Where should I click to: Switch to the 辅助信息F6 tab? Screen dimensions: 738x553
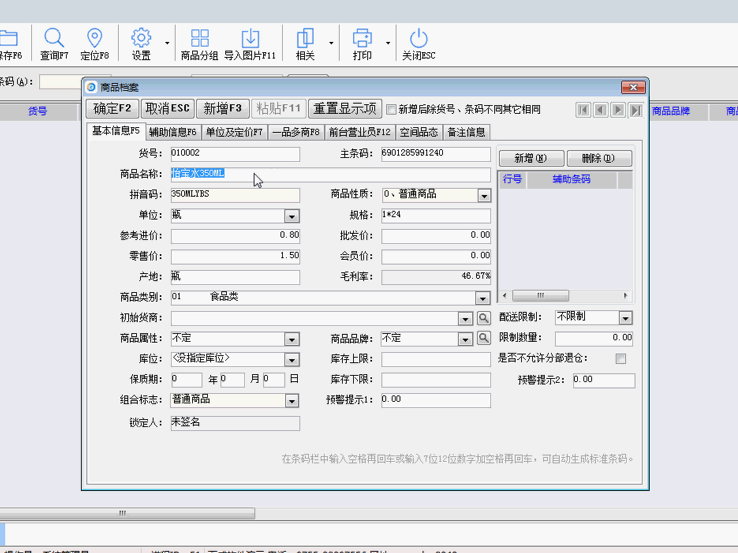tap(173, 132)
